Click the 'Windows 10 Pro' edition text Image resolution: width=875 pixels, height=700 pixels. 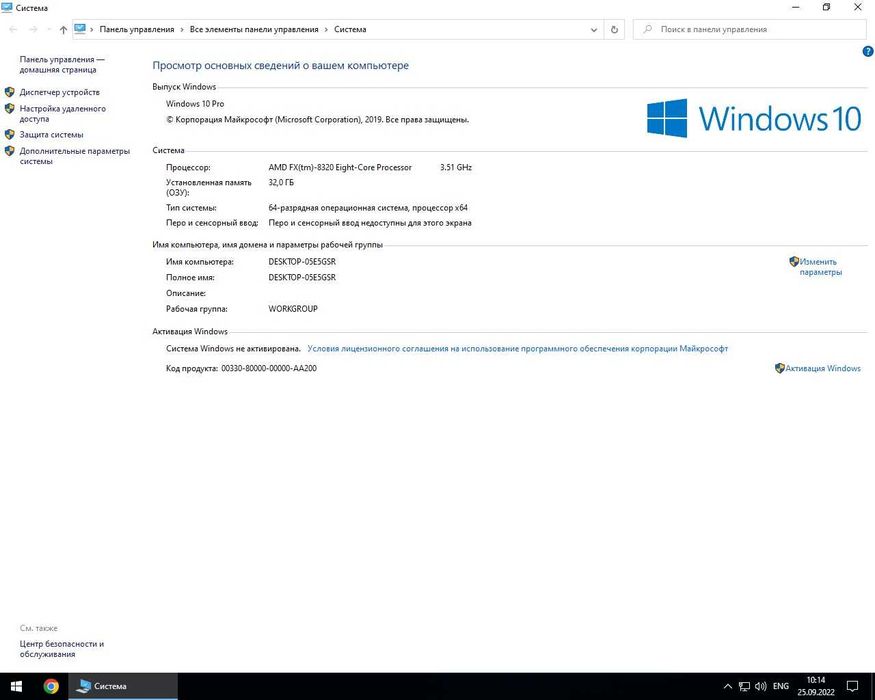coord(195,104)
